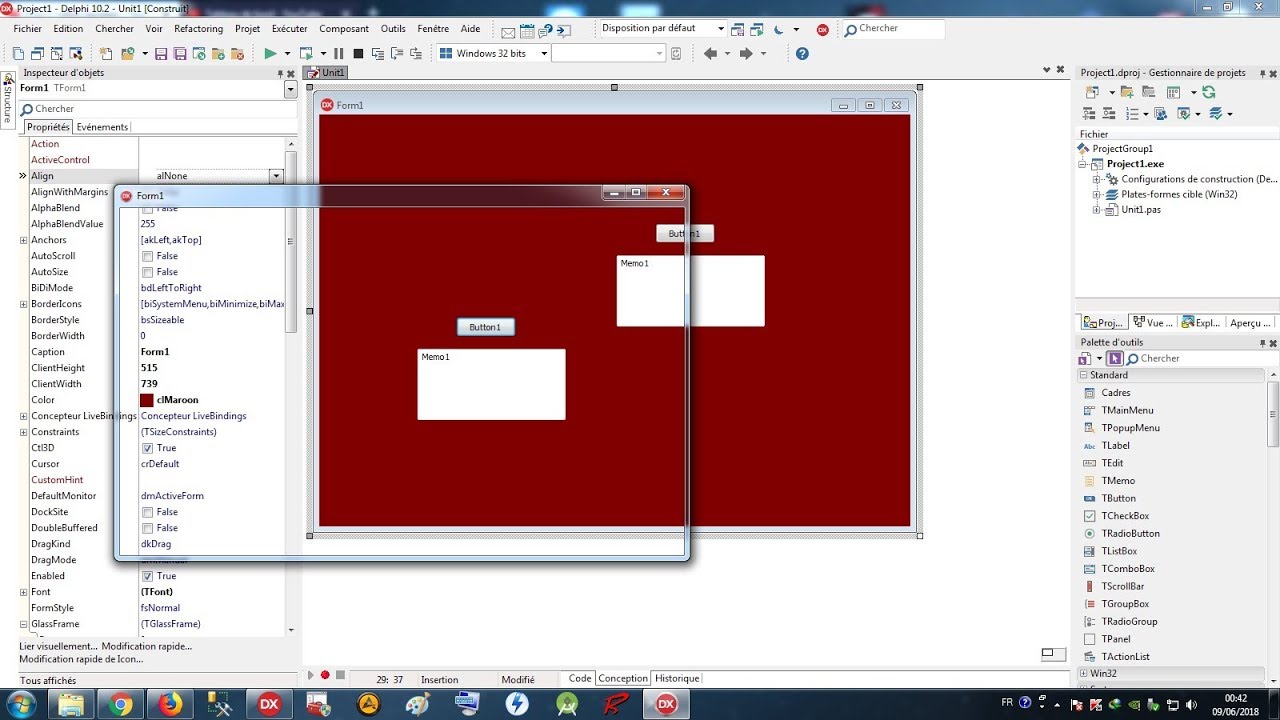
Task: Navigate back with left arrow toolbar icon
Action: pyautogui.click(x=710, y=53)
